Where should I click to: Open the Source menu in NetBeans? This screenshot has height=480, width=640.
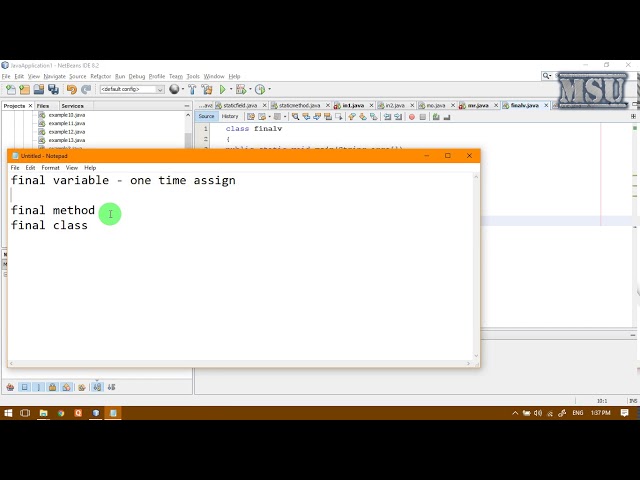[78, 76]
